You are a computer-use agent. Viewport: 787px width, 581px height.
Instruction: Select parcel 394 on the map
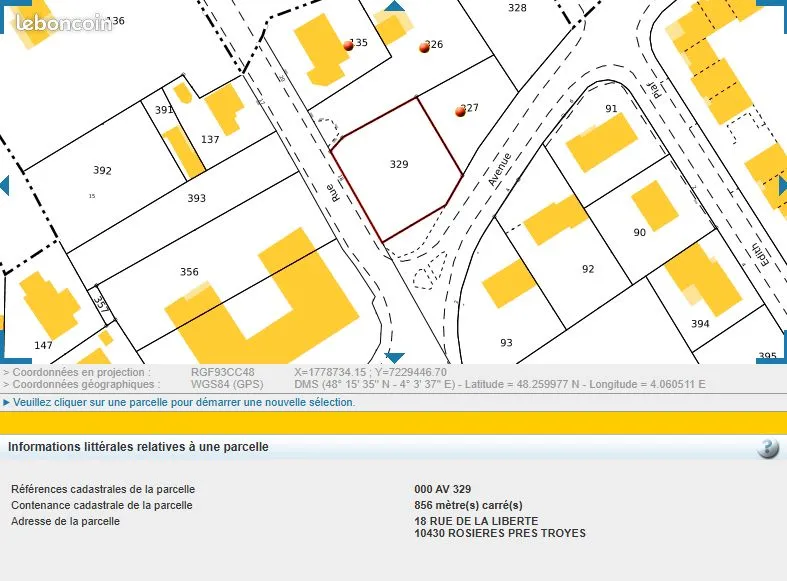pos(700,324)
